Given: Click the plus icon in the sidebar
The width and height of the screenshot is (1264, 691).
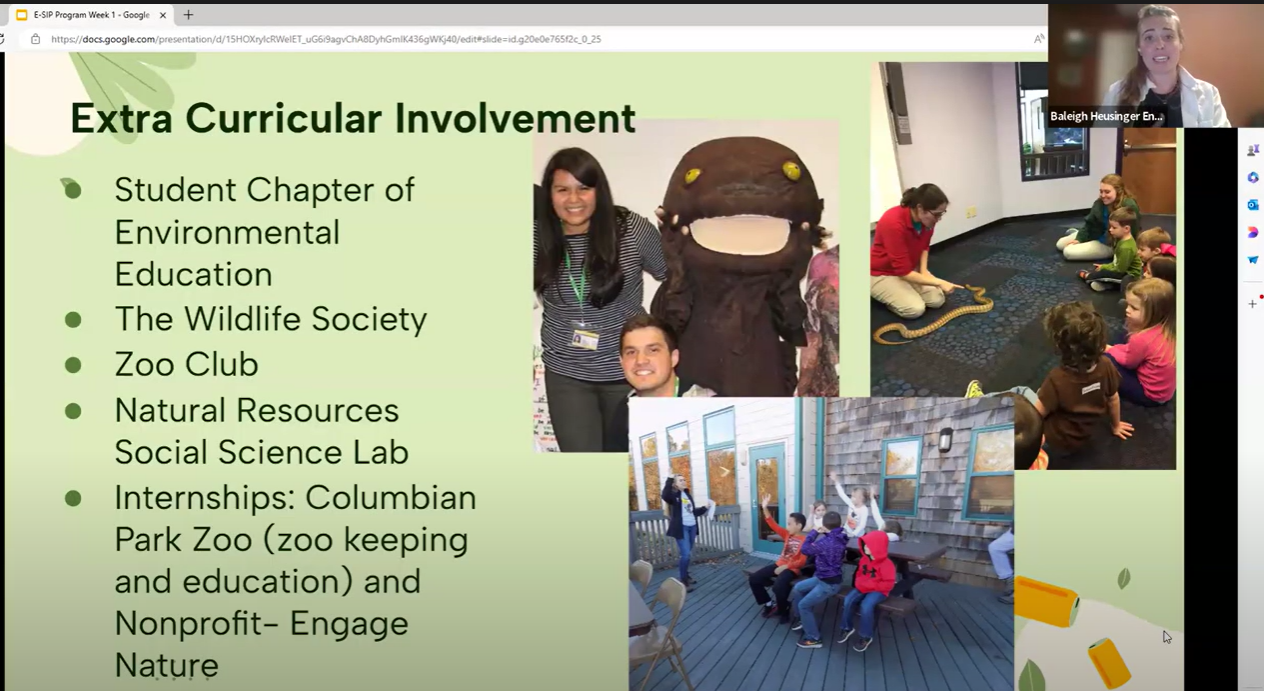Looking at the screenshot, I should tap(1252, 303).
